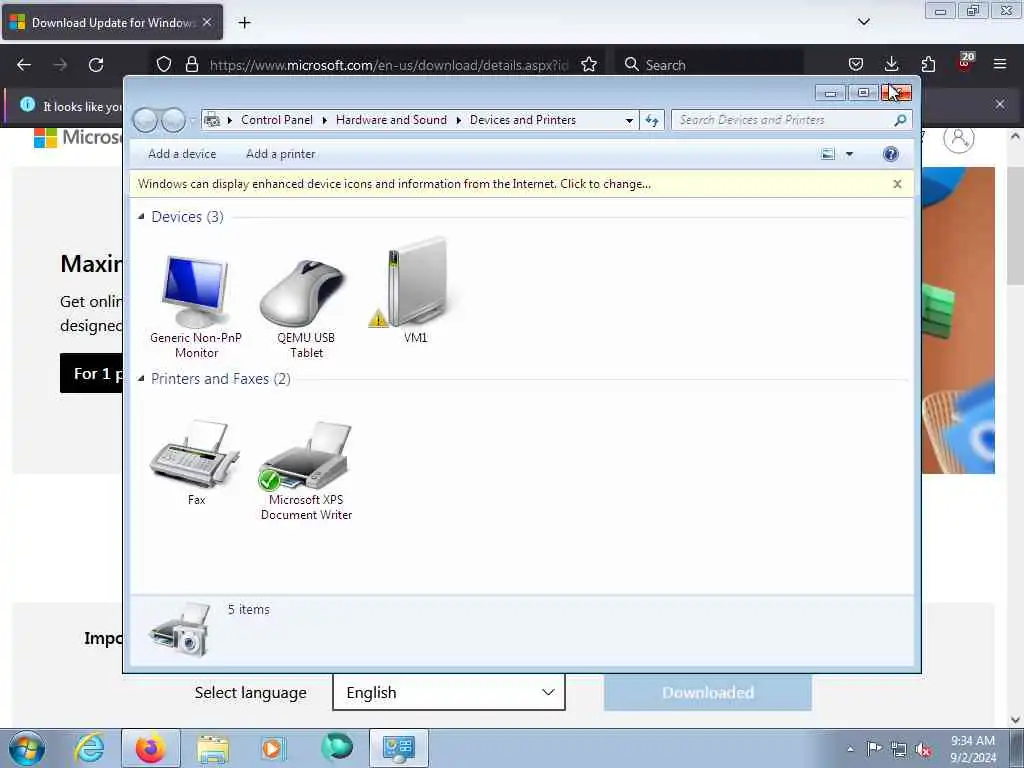Open the List all tabs dropdown
1024x768 pixels.
point(863,22)
